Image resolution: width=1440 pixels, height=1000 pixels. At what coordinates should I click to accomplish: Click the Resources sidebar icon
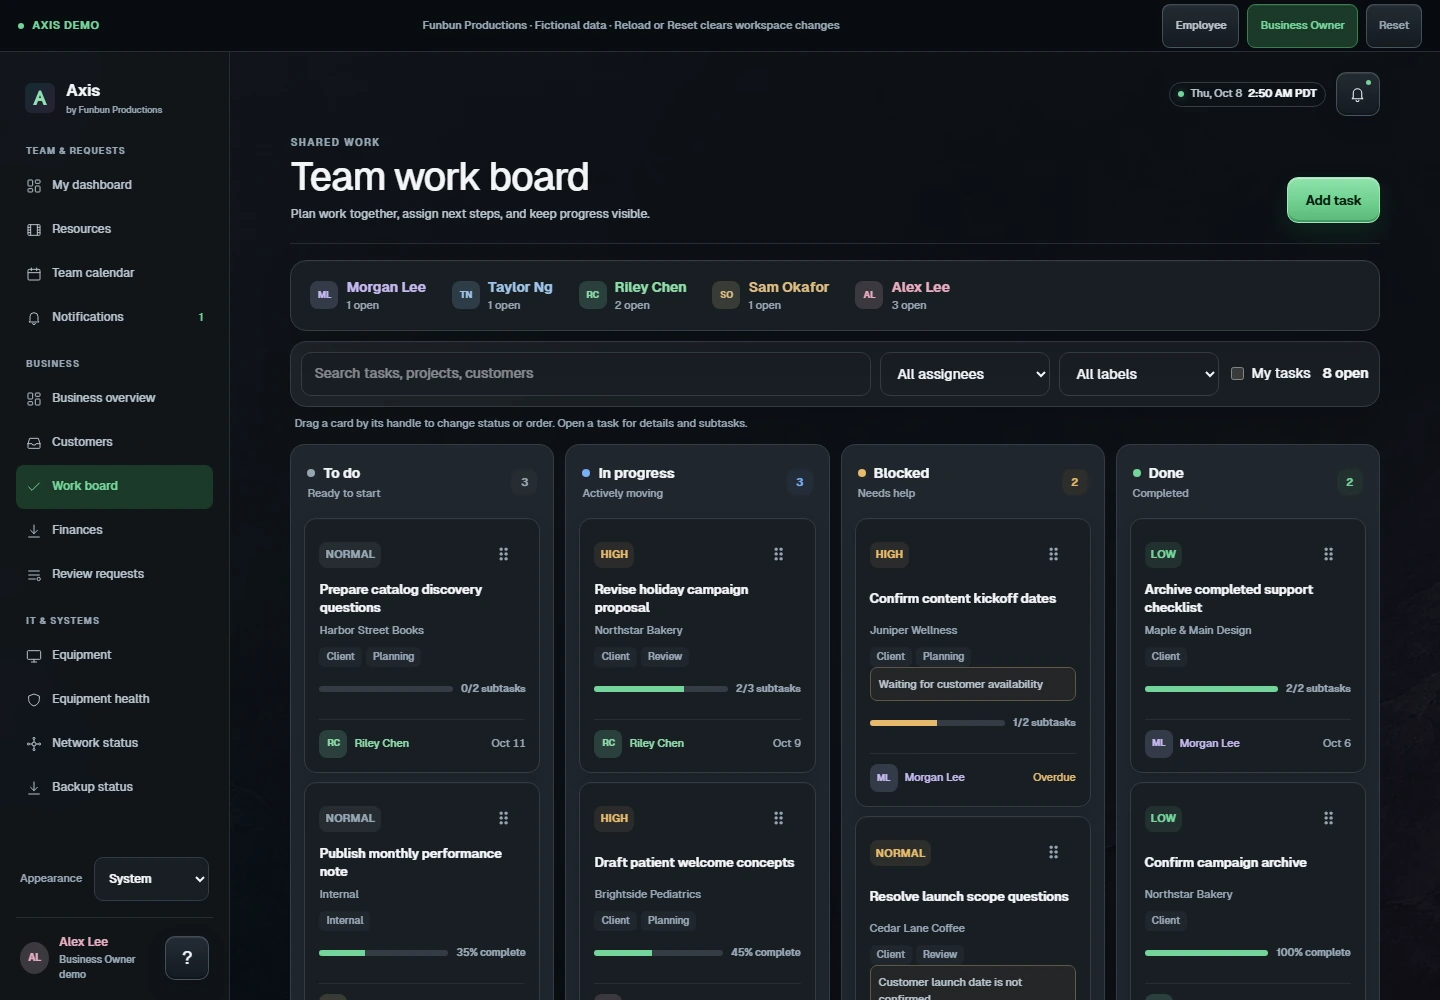pos(34,230)
